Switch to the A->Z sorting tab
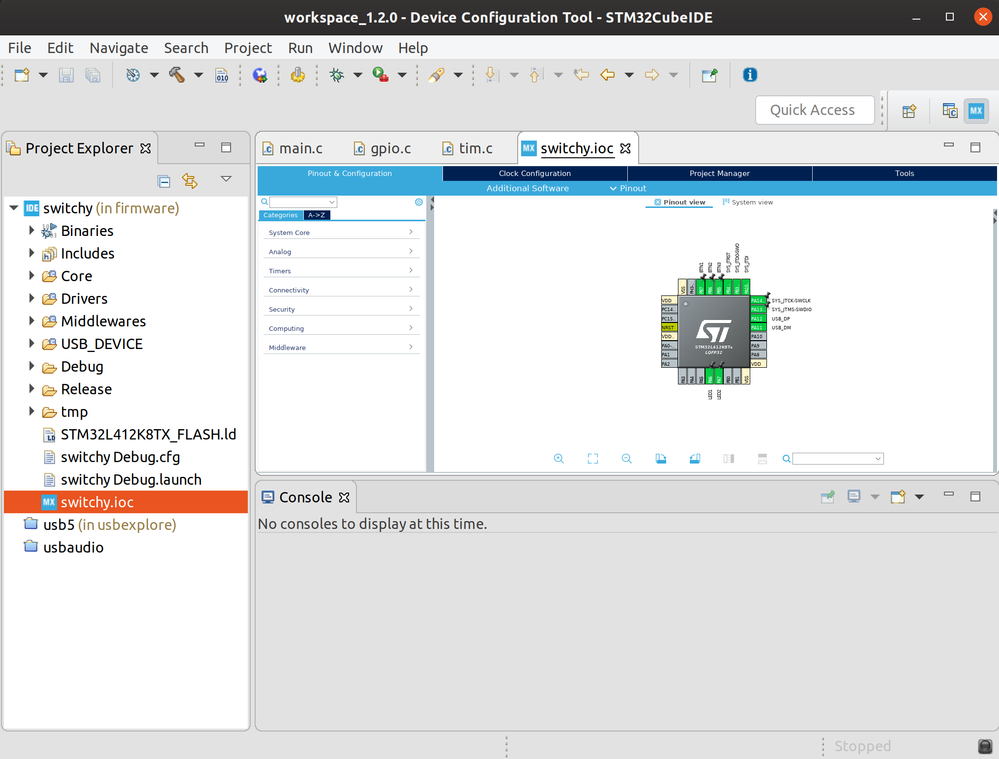Screen dimensions: 999x759 click(x=317, y=215)
